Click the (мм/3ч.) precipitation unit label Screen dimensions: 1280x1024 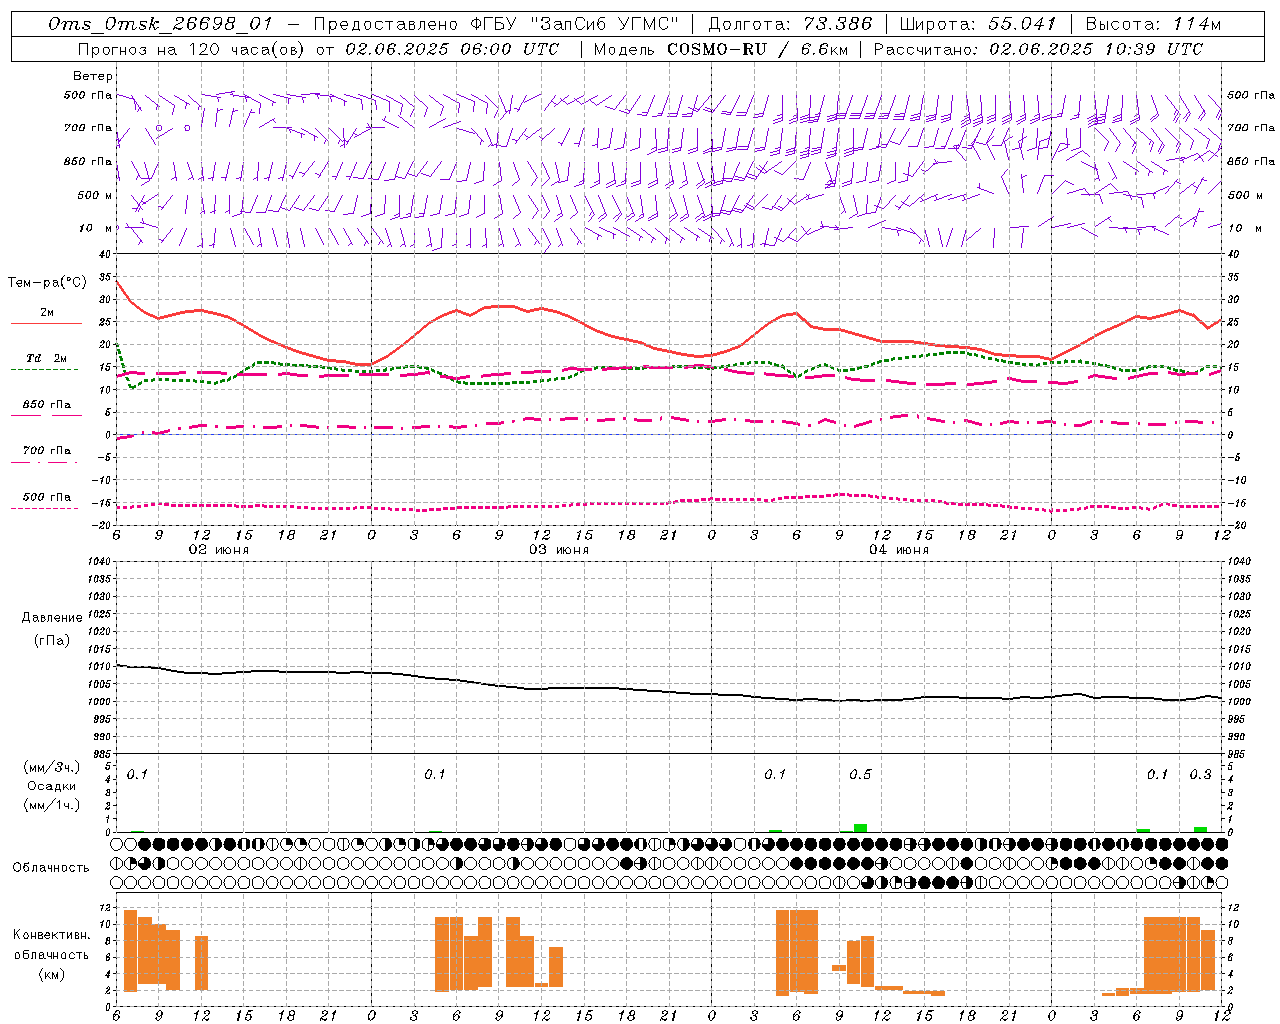click(52, 766)
